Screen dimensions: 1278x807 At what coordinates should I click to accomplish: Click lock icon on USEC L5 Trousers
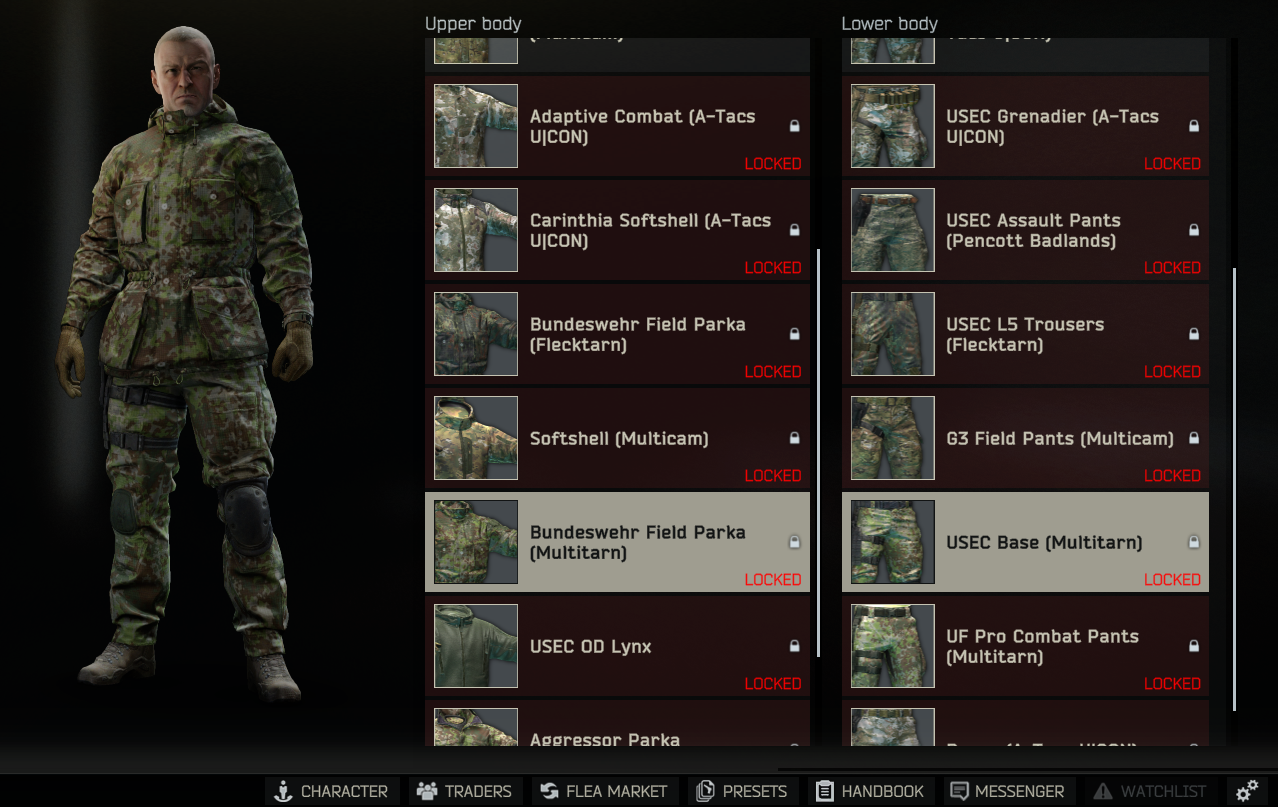(1193, 334)
